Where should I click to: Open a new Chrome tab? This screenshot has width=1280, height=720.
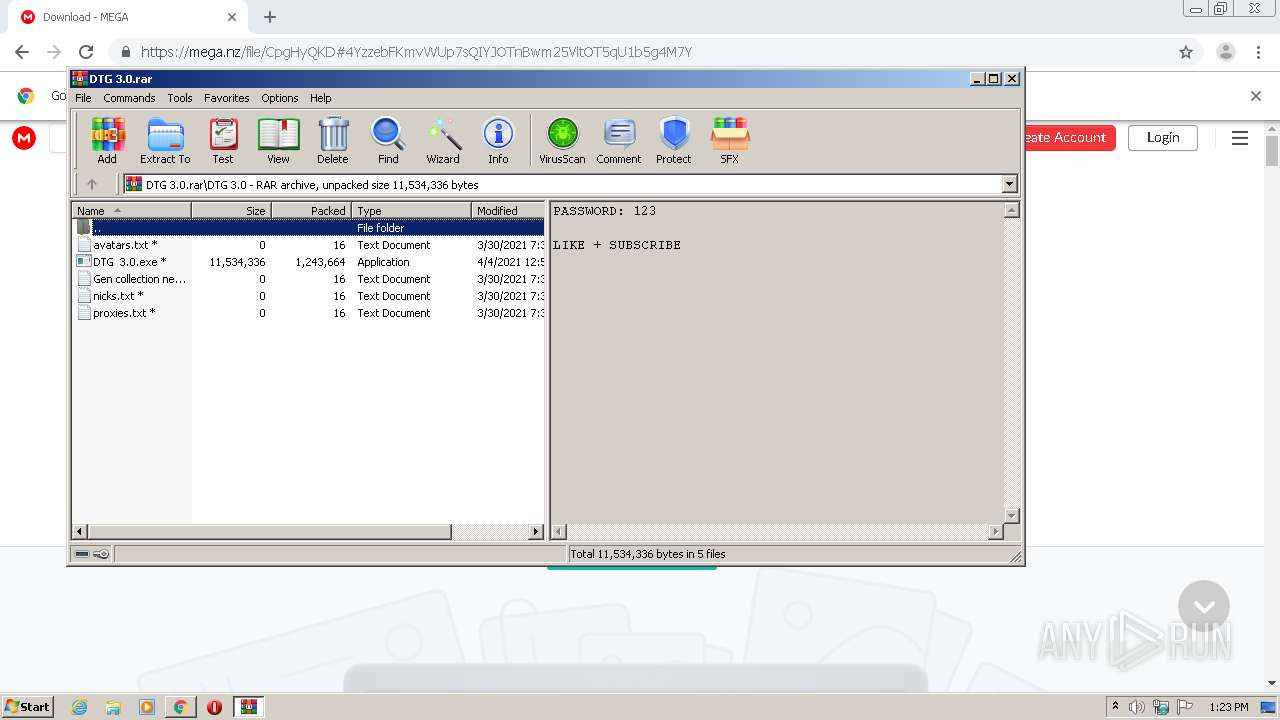(x=270, y=17)
